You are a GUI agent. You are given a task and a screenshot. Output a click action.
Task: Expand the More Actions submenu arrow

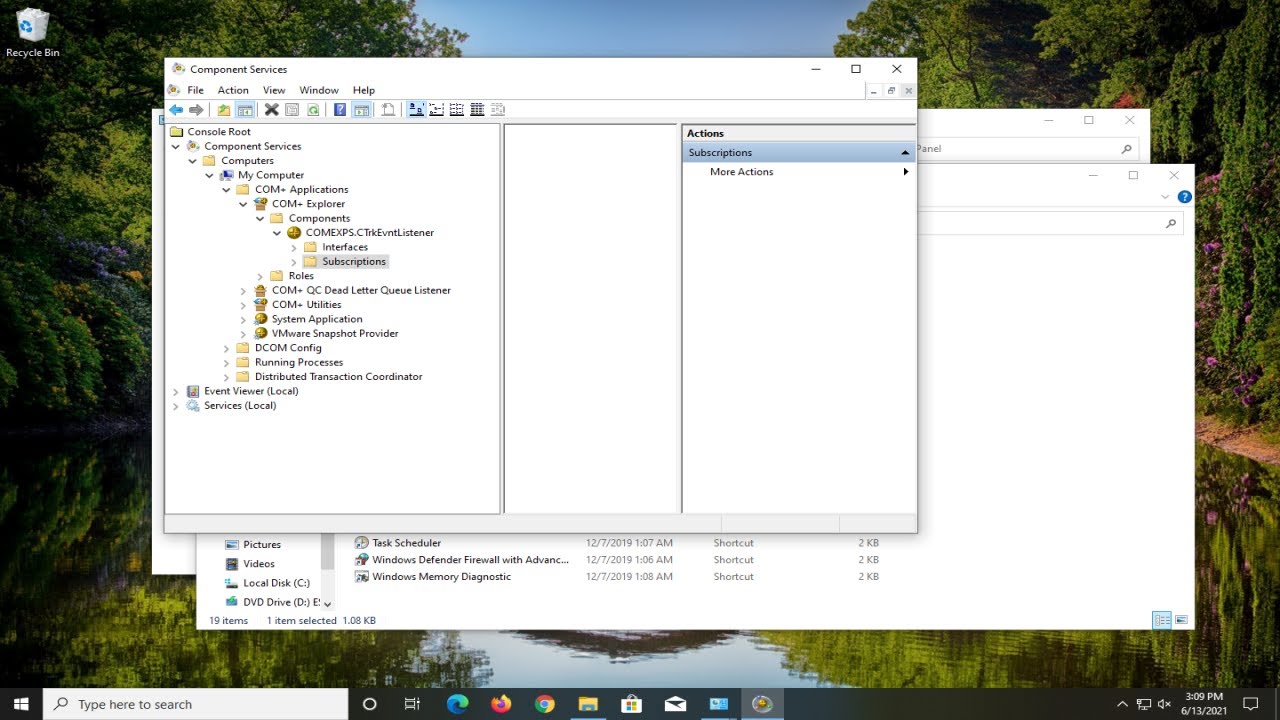coord(906,172)
